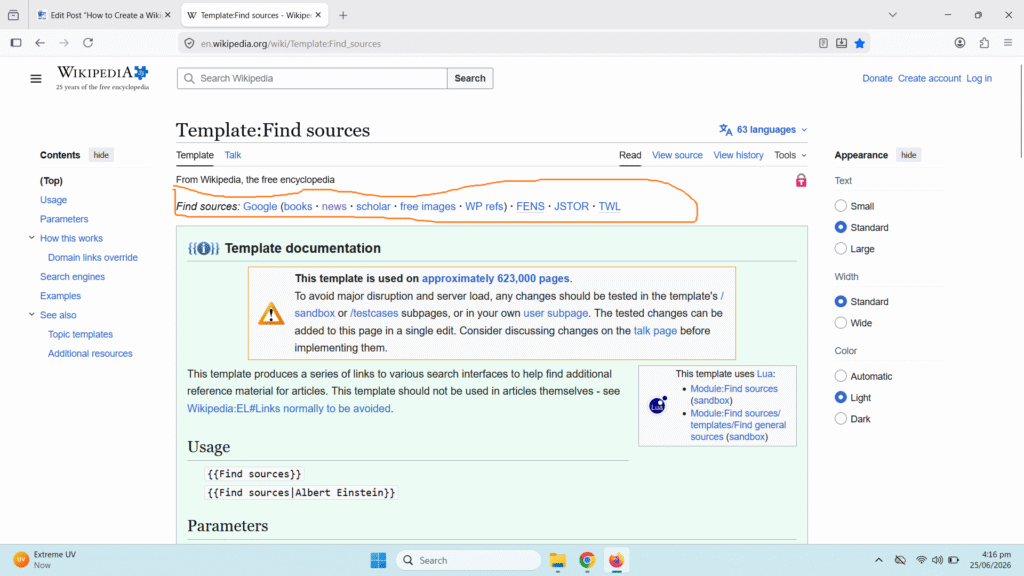Click the Search button
The height and width of the screenshot is (576, 1024).
pyautogui.click(x=470, y=78)
